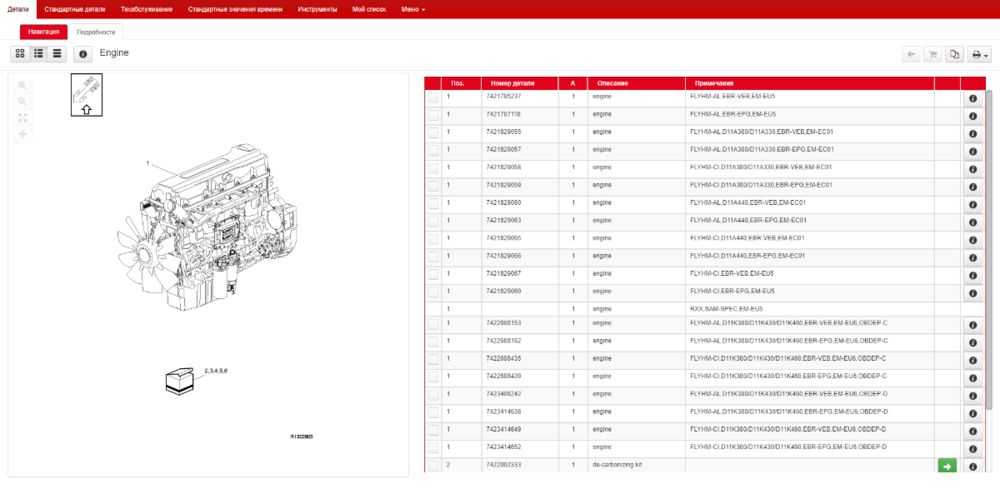Open the Техобслуживание menu item
Image resolution: width=1000 pixels, height=484 pixels.
146,9
